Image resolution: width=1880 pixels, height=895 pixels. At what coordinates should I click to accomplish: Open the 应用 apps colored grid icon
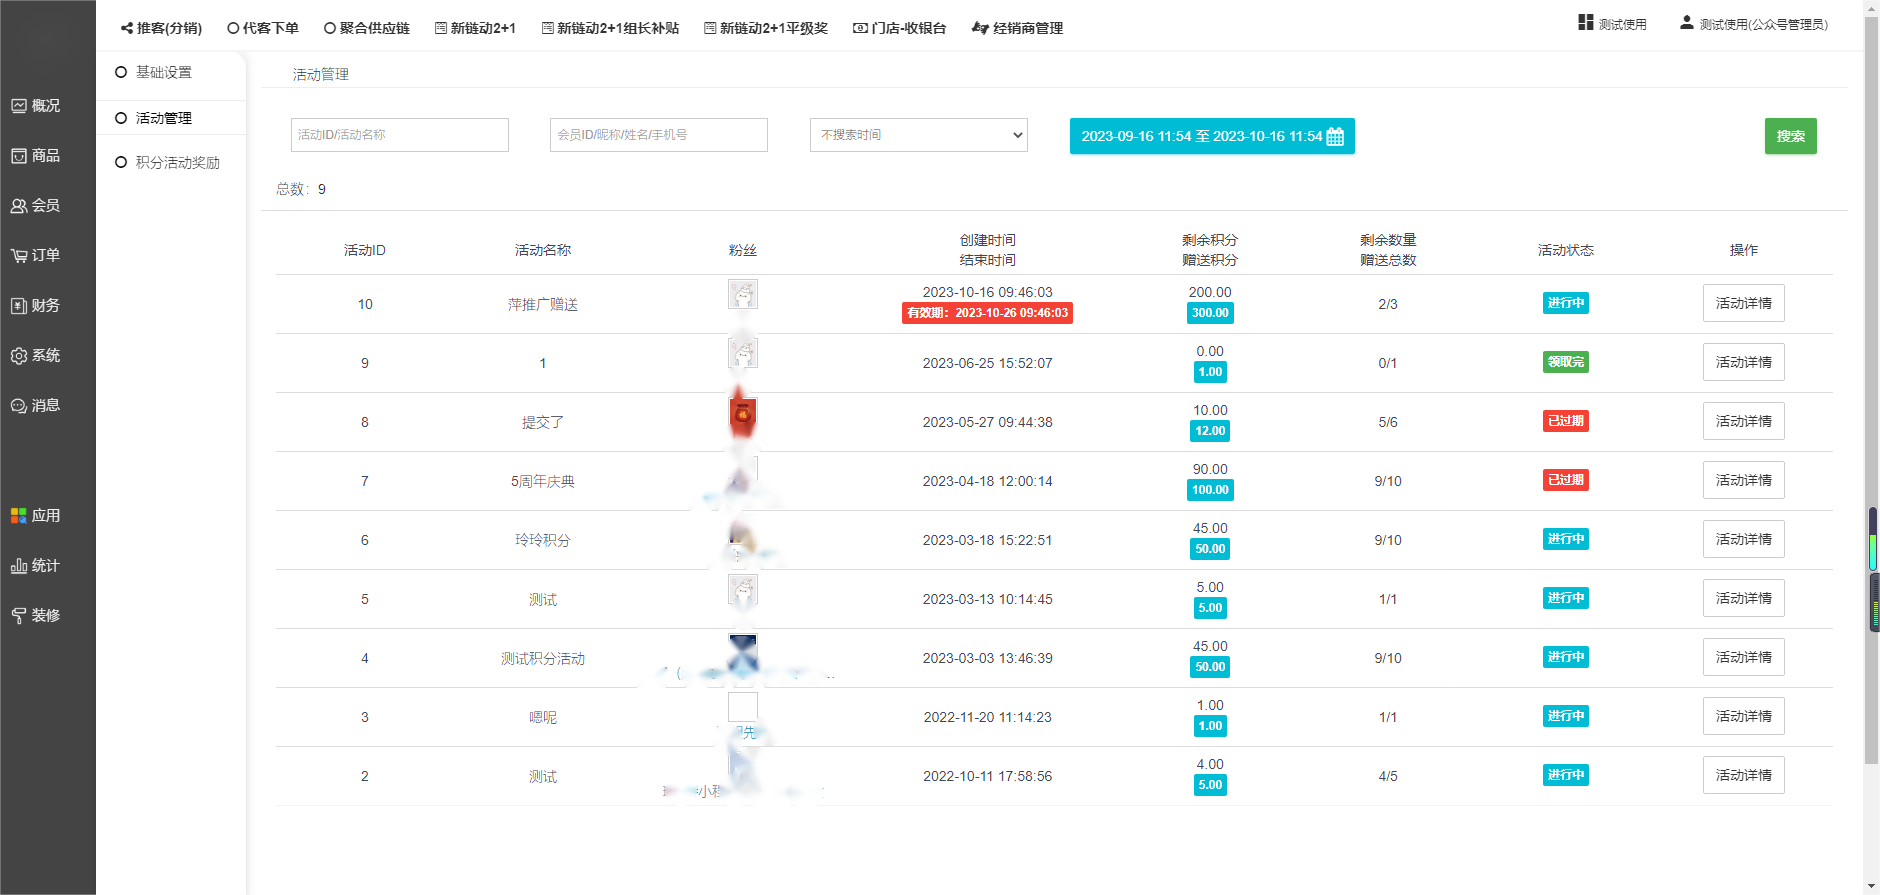pos(19,516)
